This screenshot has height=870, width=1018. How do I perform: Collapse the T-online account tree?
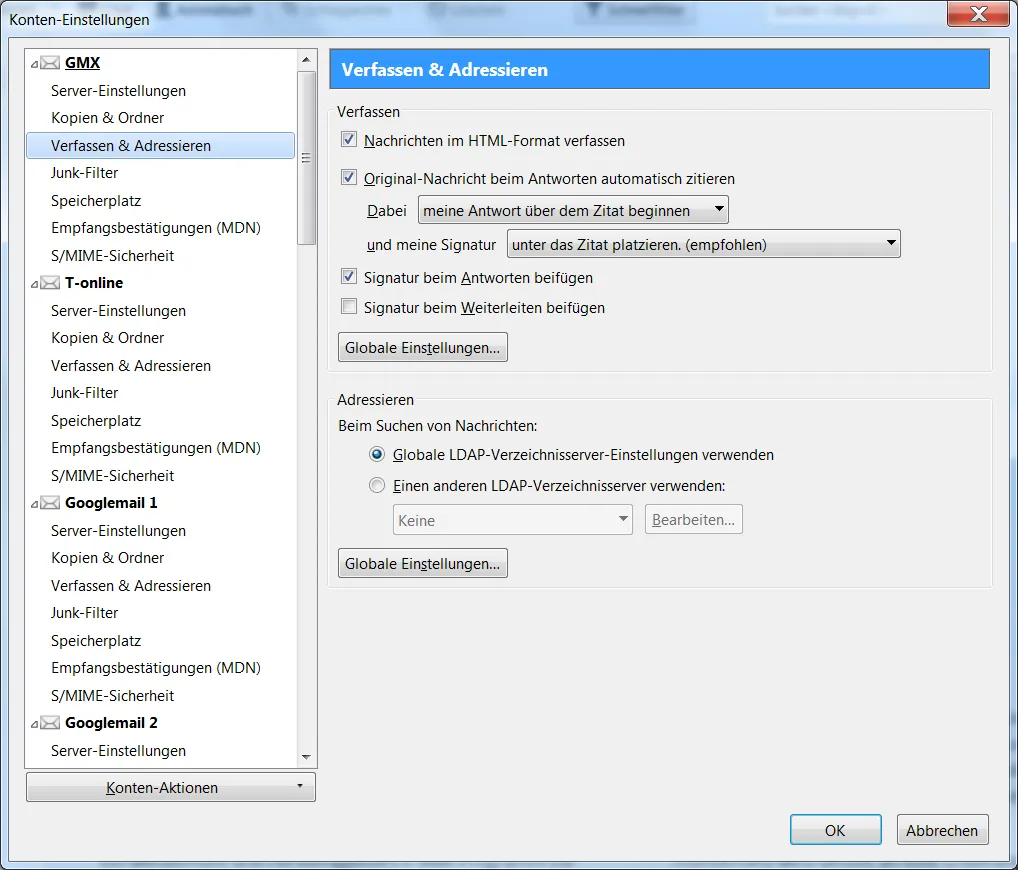(x=34, y=284)
